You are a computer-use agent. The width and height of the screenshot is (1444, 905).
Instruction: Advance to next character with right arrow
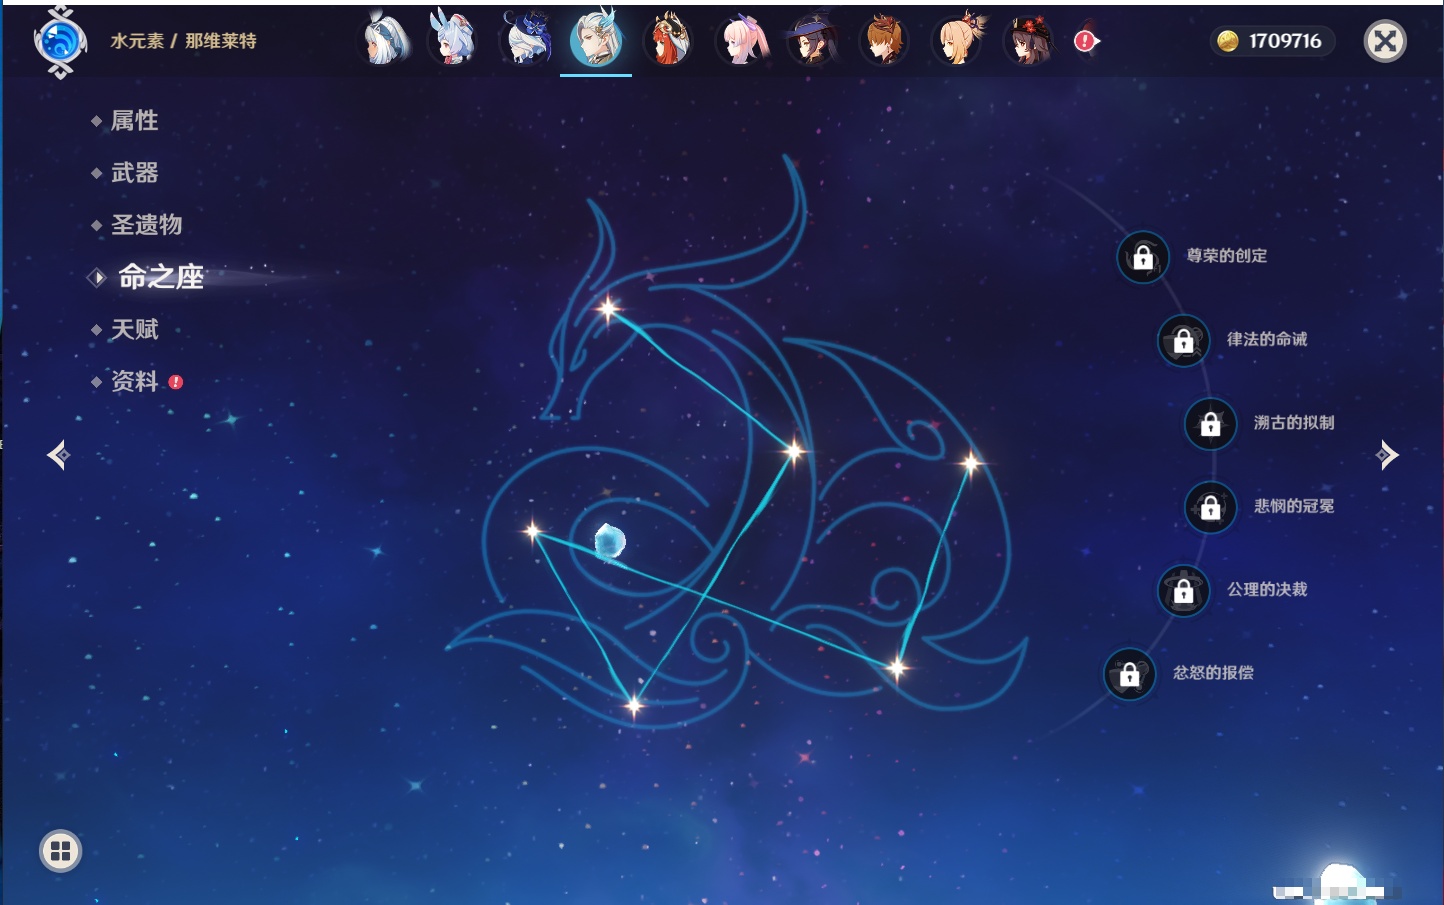point(1386,455)
